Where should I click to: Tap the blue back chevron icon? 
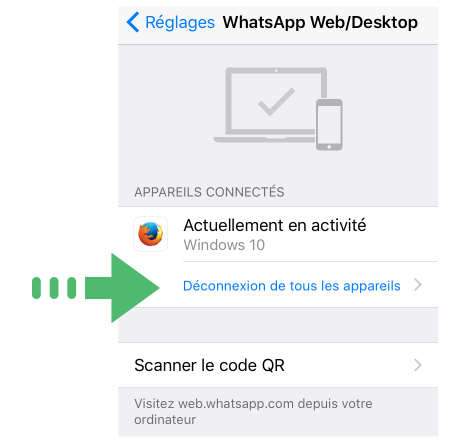pyautogui.click(x=133, y=22)
